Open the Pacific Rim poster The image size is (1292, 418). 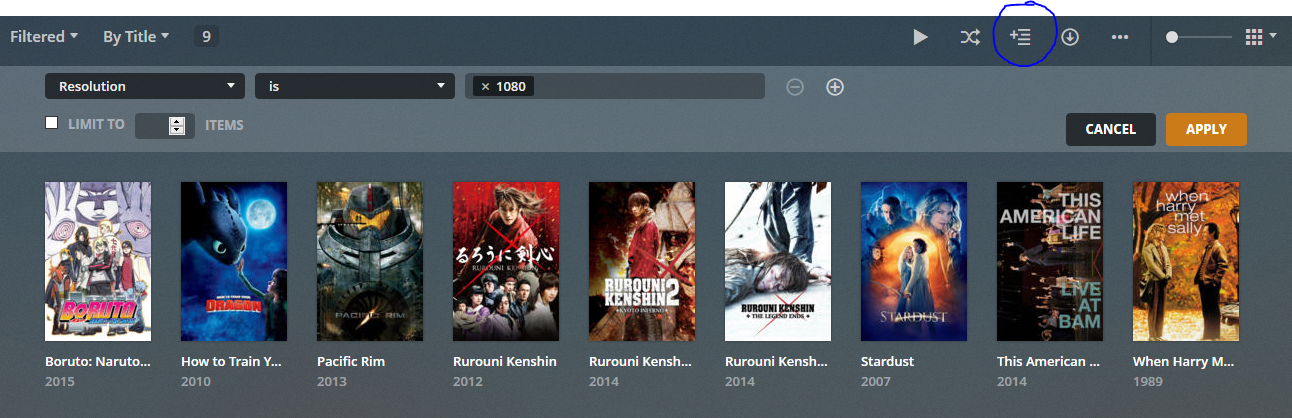(x=370, y=261)
